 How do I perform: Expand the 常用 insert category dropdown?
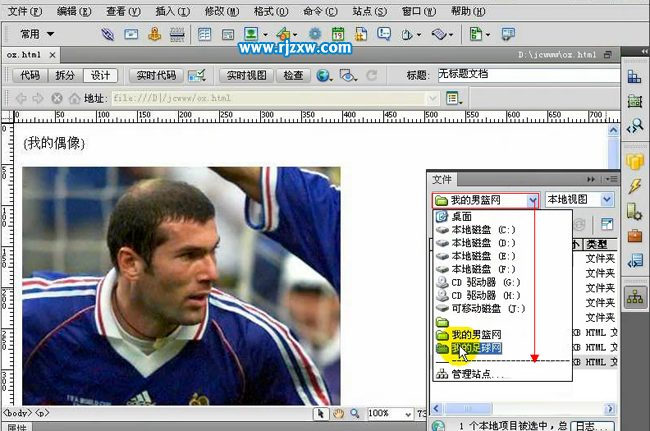[36, 34]
